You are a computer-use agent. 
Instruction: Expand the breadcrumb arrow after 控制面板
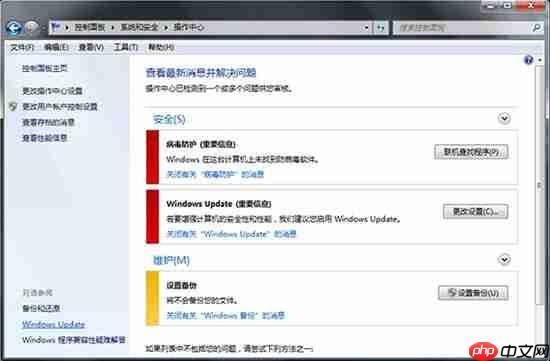113,27
